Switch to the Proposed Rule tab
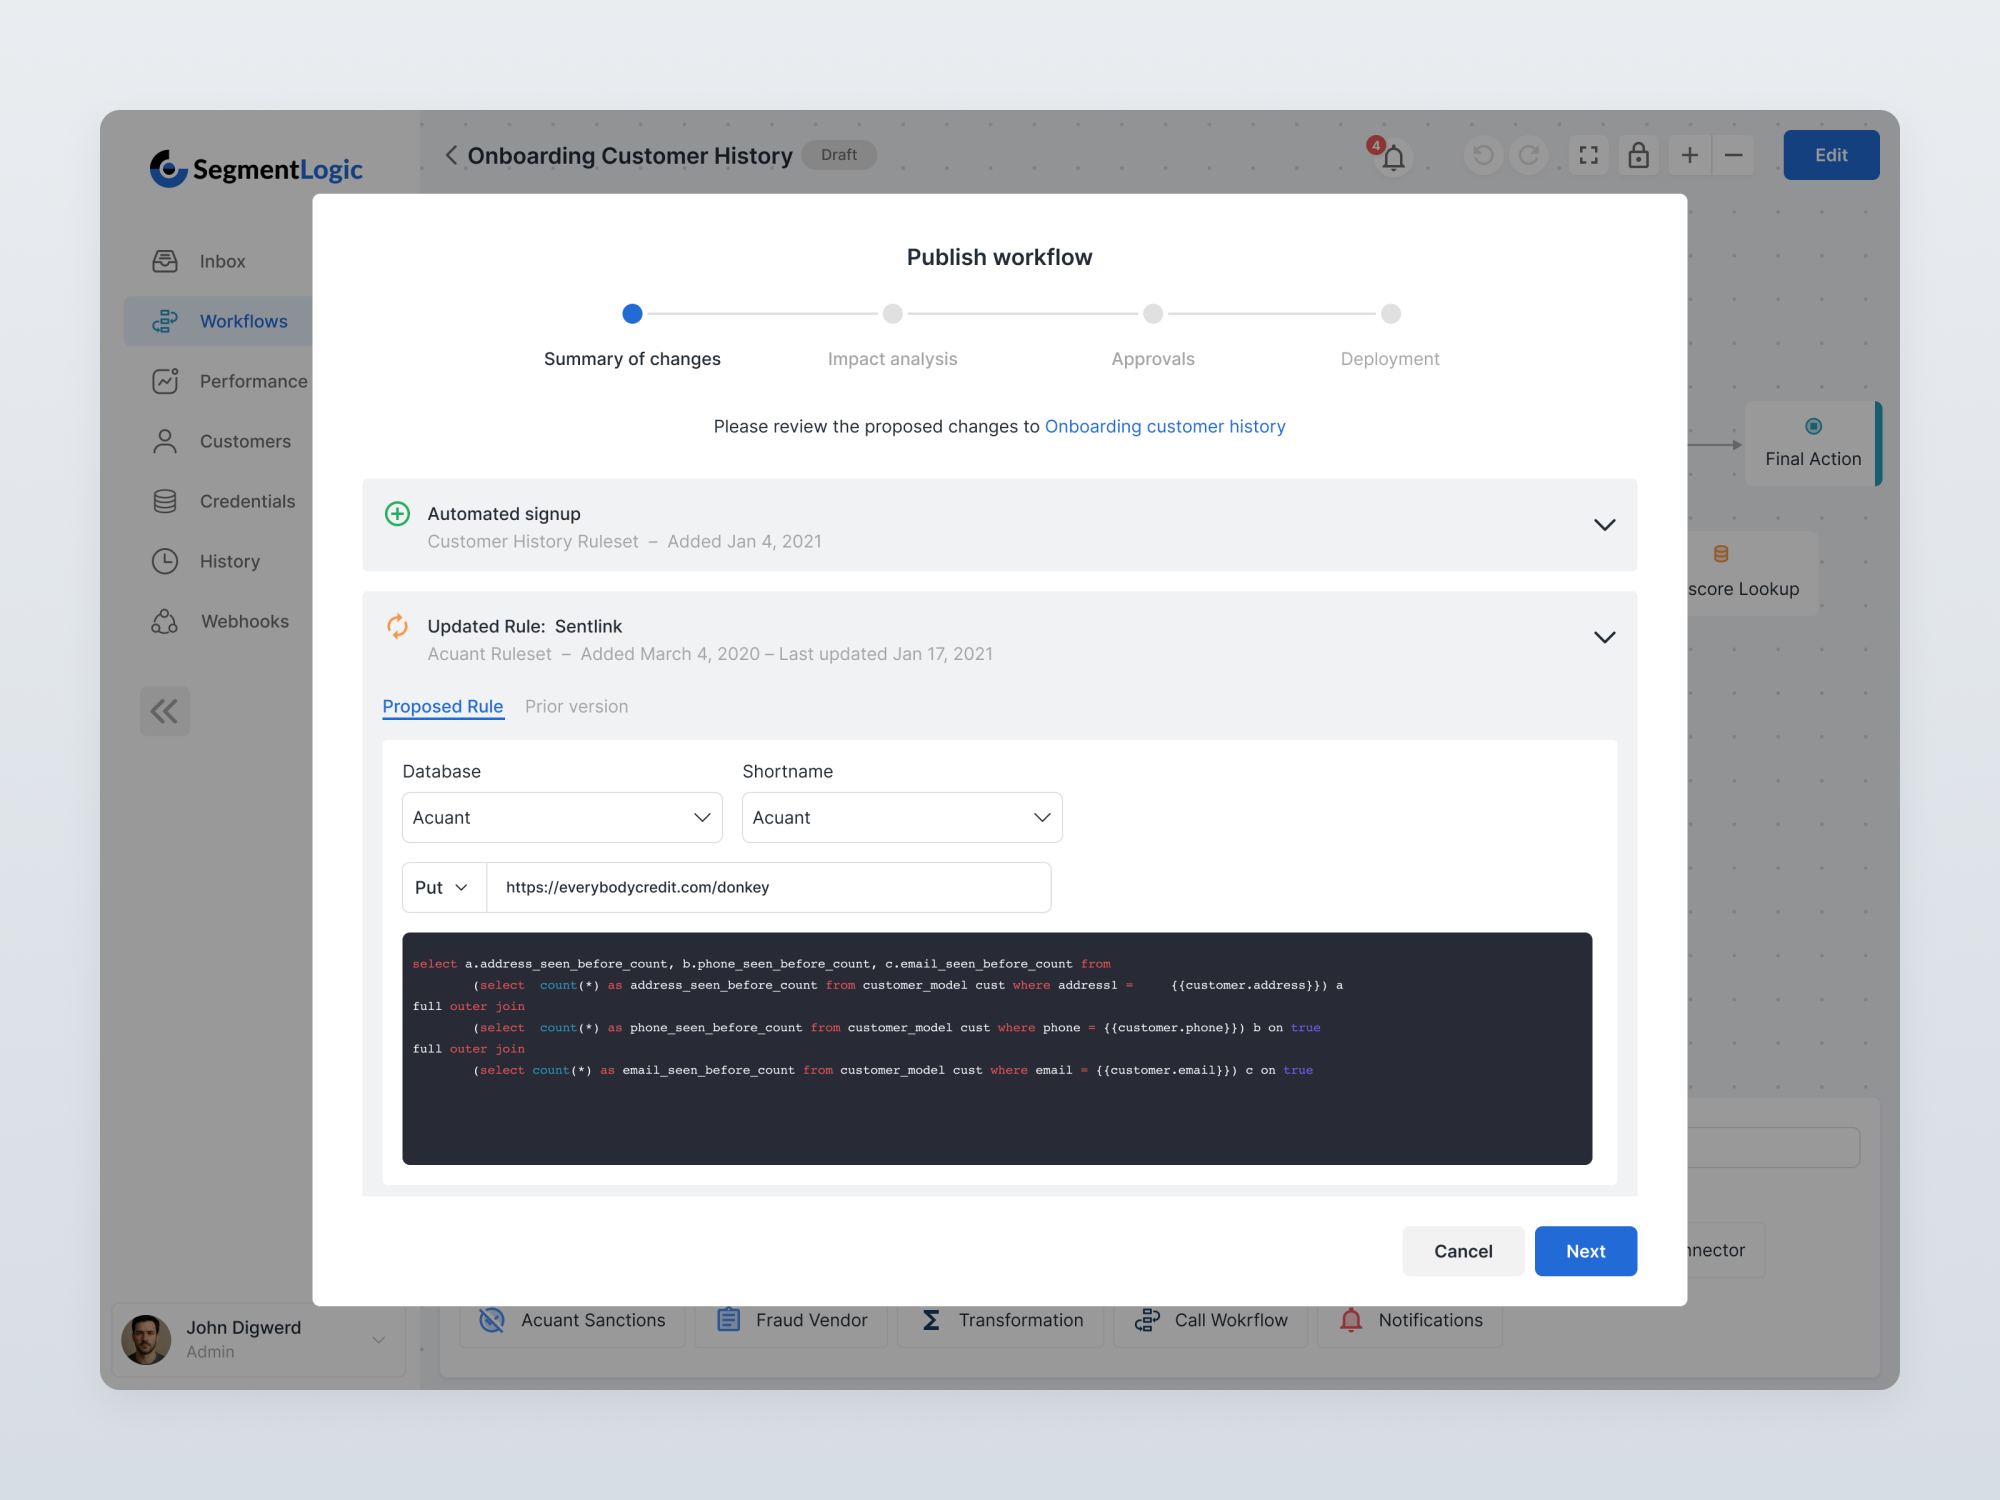Screen dimensions: 2000x1500 point(443,706)
